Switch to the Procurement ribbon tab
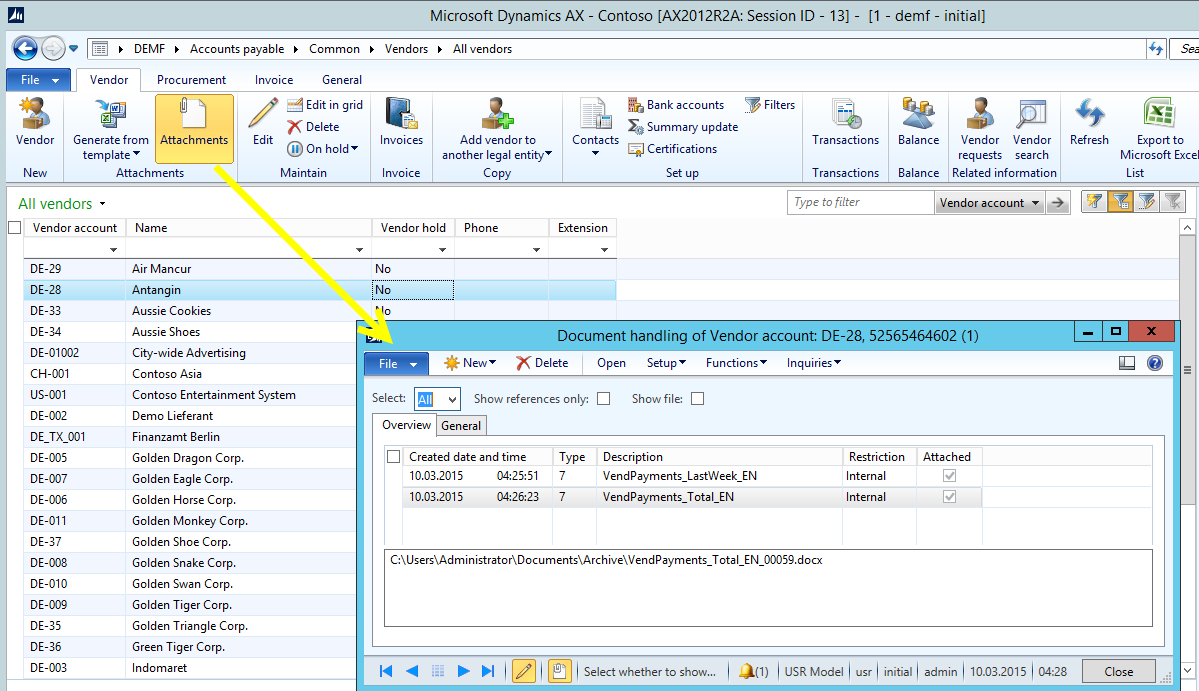The height and width of the screenshot is (691, 1199). click(x=191, y=80)
